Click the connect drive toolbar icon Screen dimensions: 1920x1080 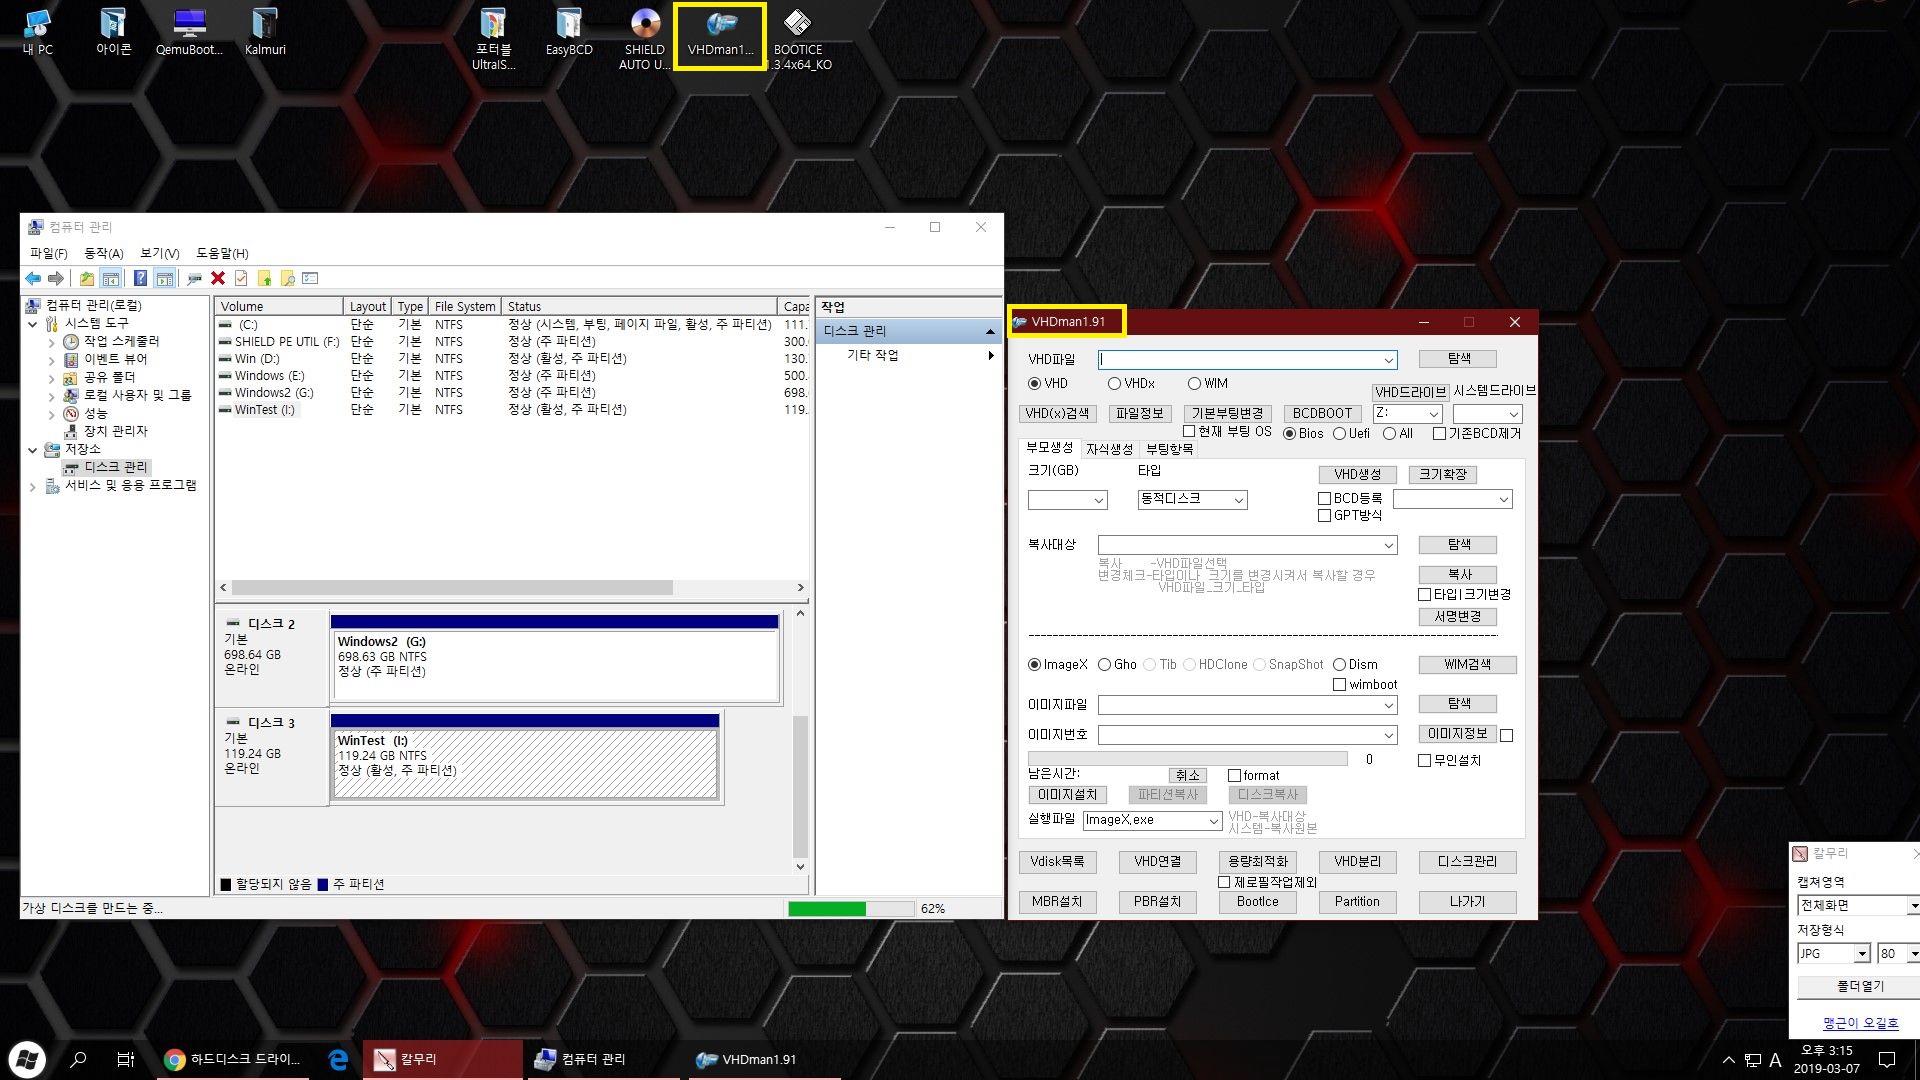click(x=194, y=279)
